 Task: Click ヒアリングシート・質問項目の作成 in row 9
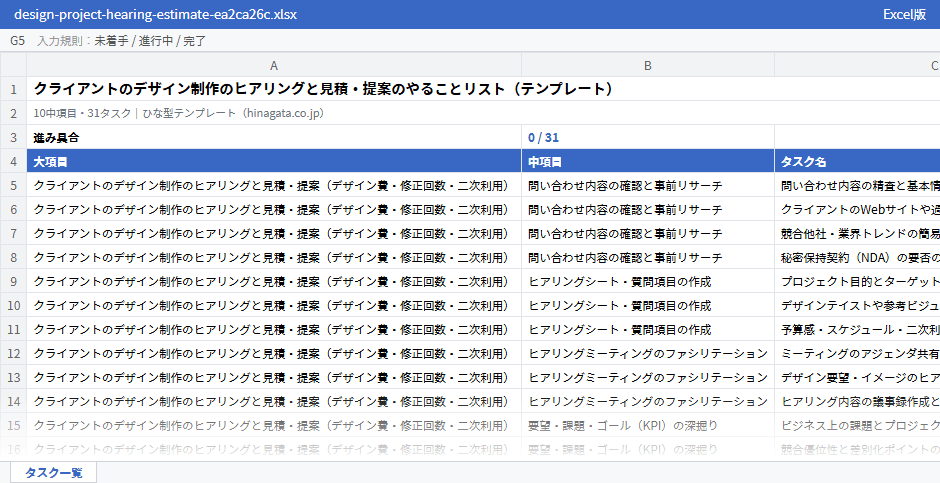point(647,282)
